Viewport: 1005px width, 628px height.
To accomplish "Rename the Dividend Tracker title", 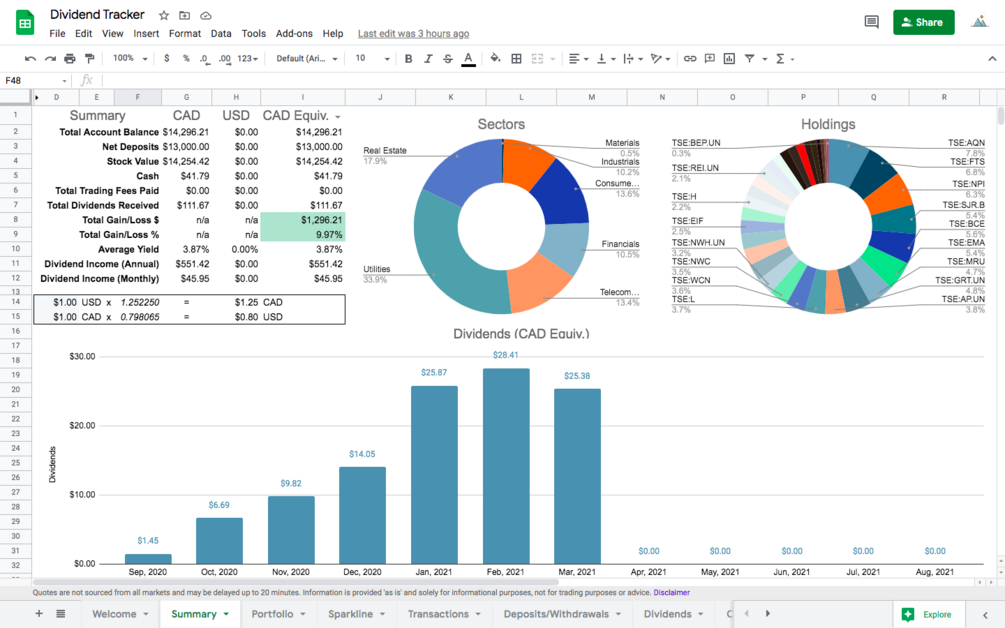I will (x=97, y=14).
